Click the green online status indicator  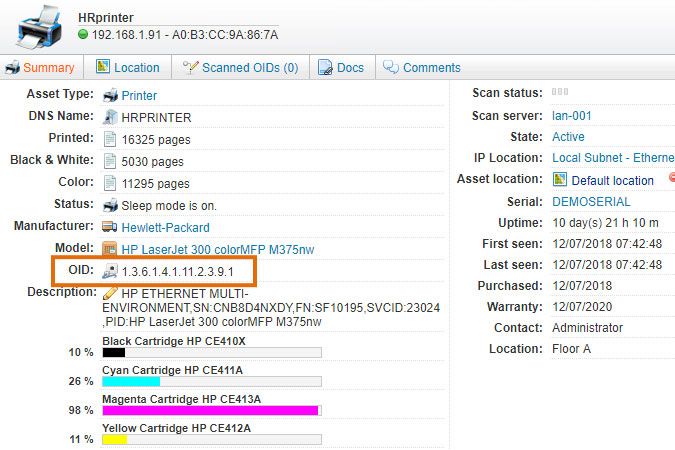pos(83,35)
